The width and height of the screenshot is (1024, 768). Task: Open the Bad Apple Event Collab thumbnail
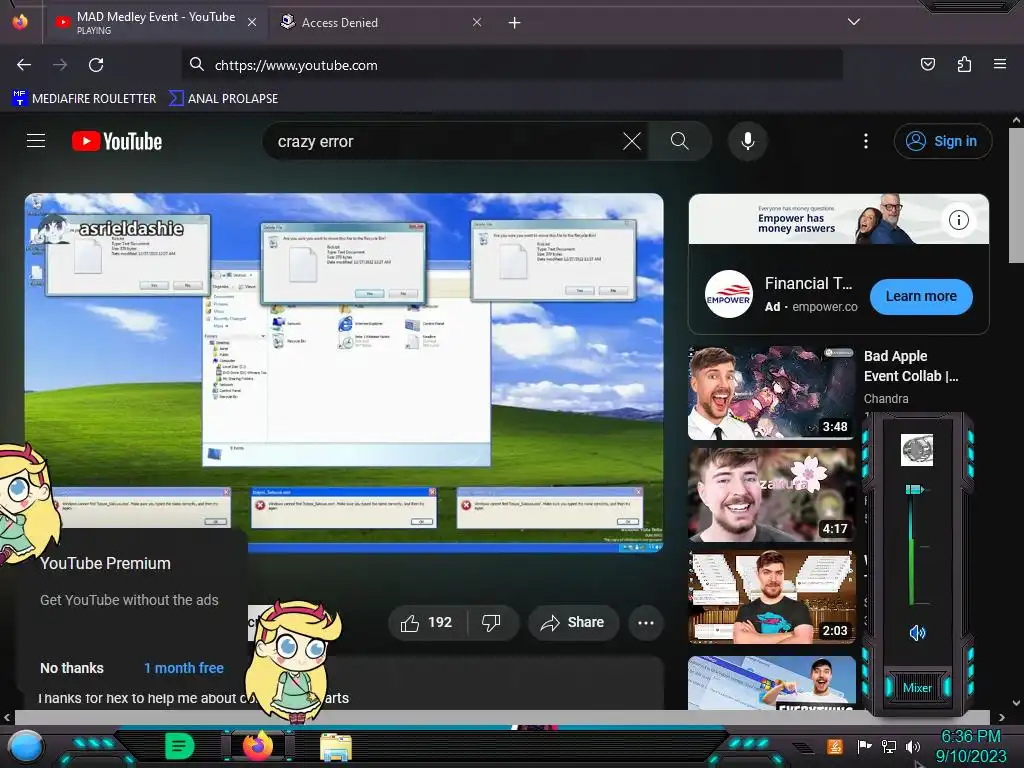click(771, 392)
